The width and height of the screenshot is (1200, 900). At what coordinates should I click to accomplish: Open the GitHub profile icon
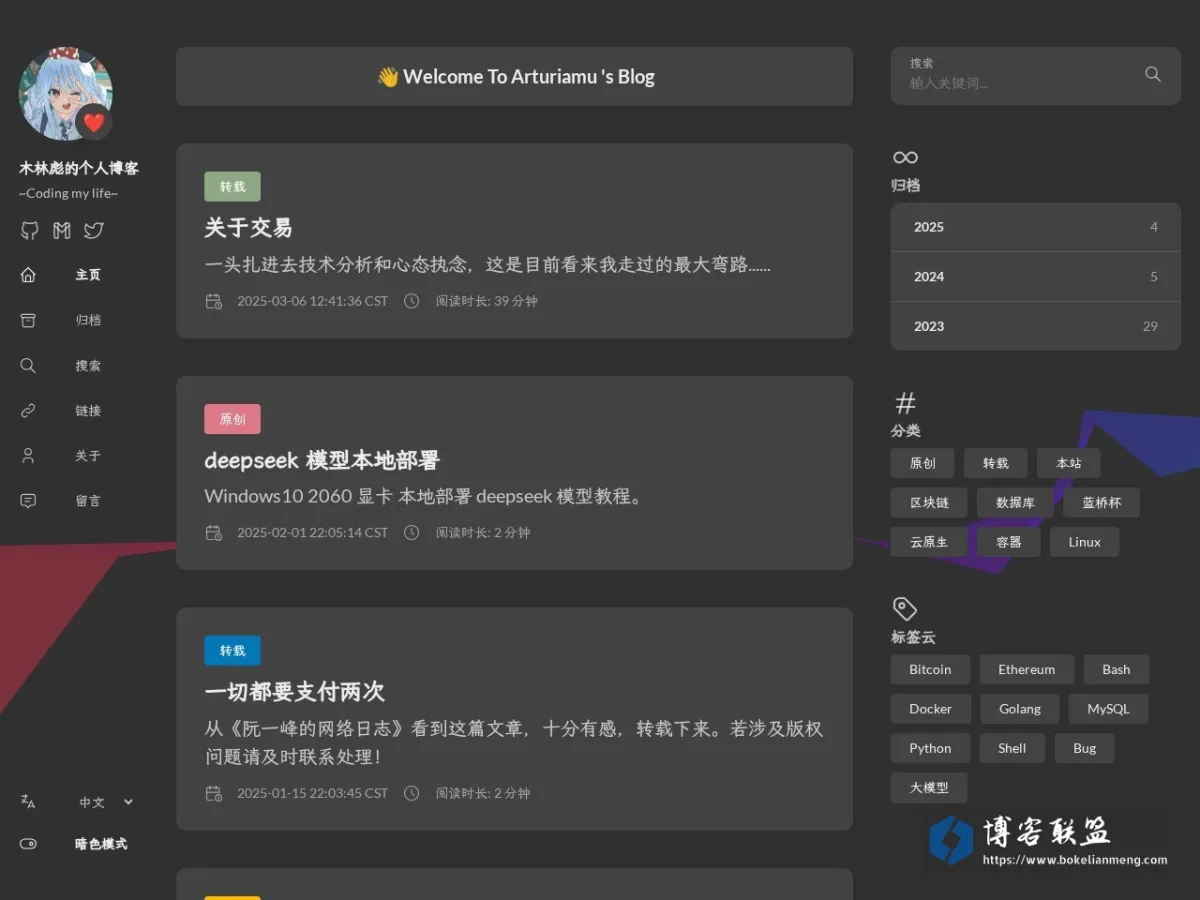coord(30,231)
